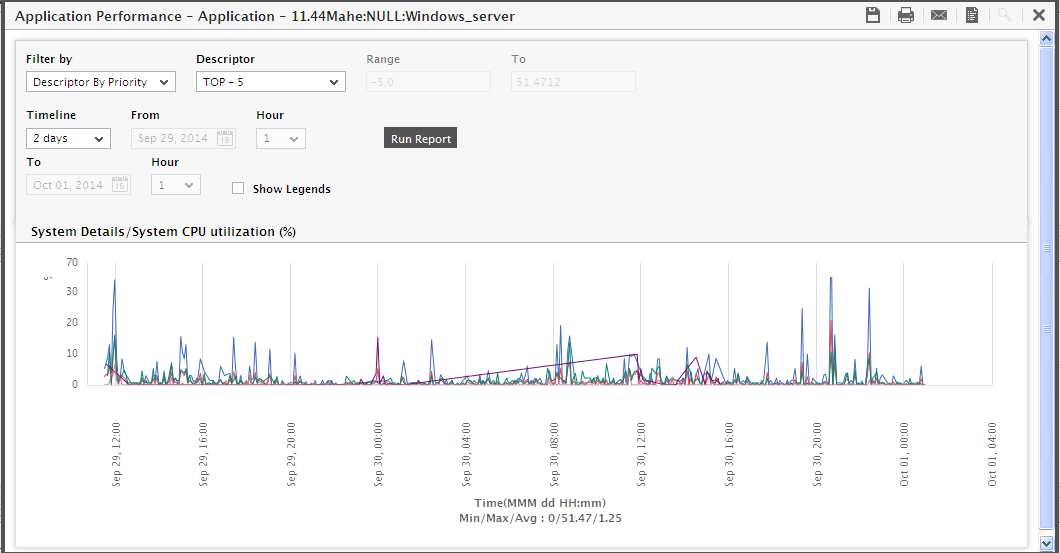This screenshot has width=1060, height=553.
Task: Open the From date calendar icon
Action: (x=225, y=139)
